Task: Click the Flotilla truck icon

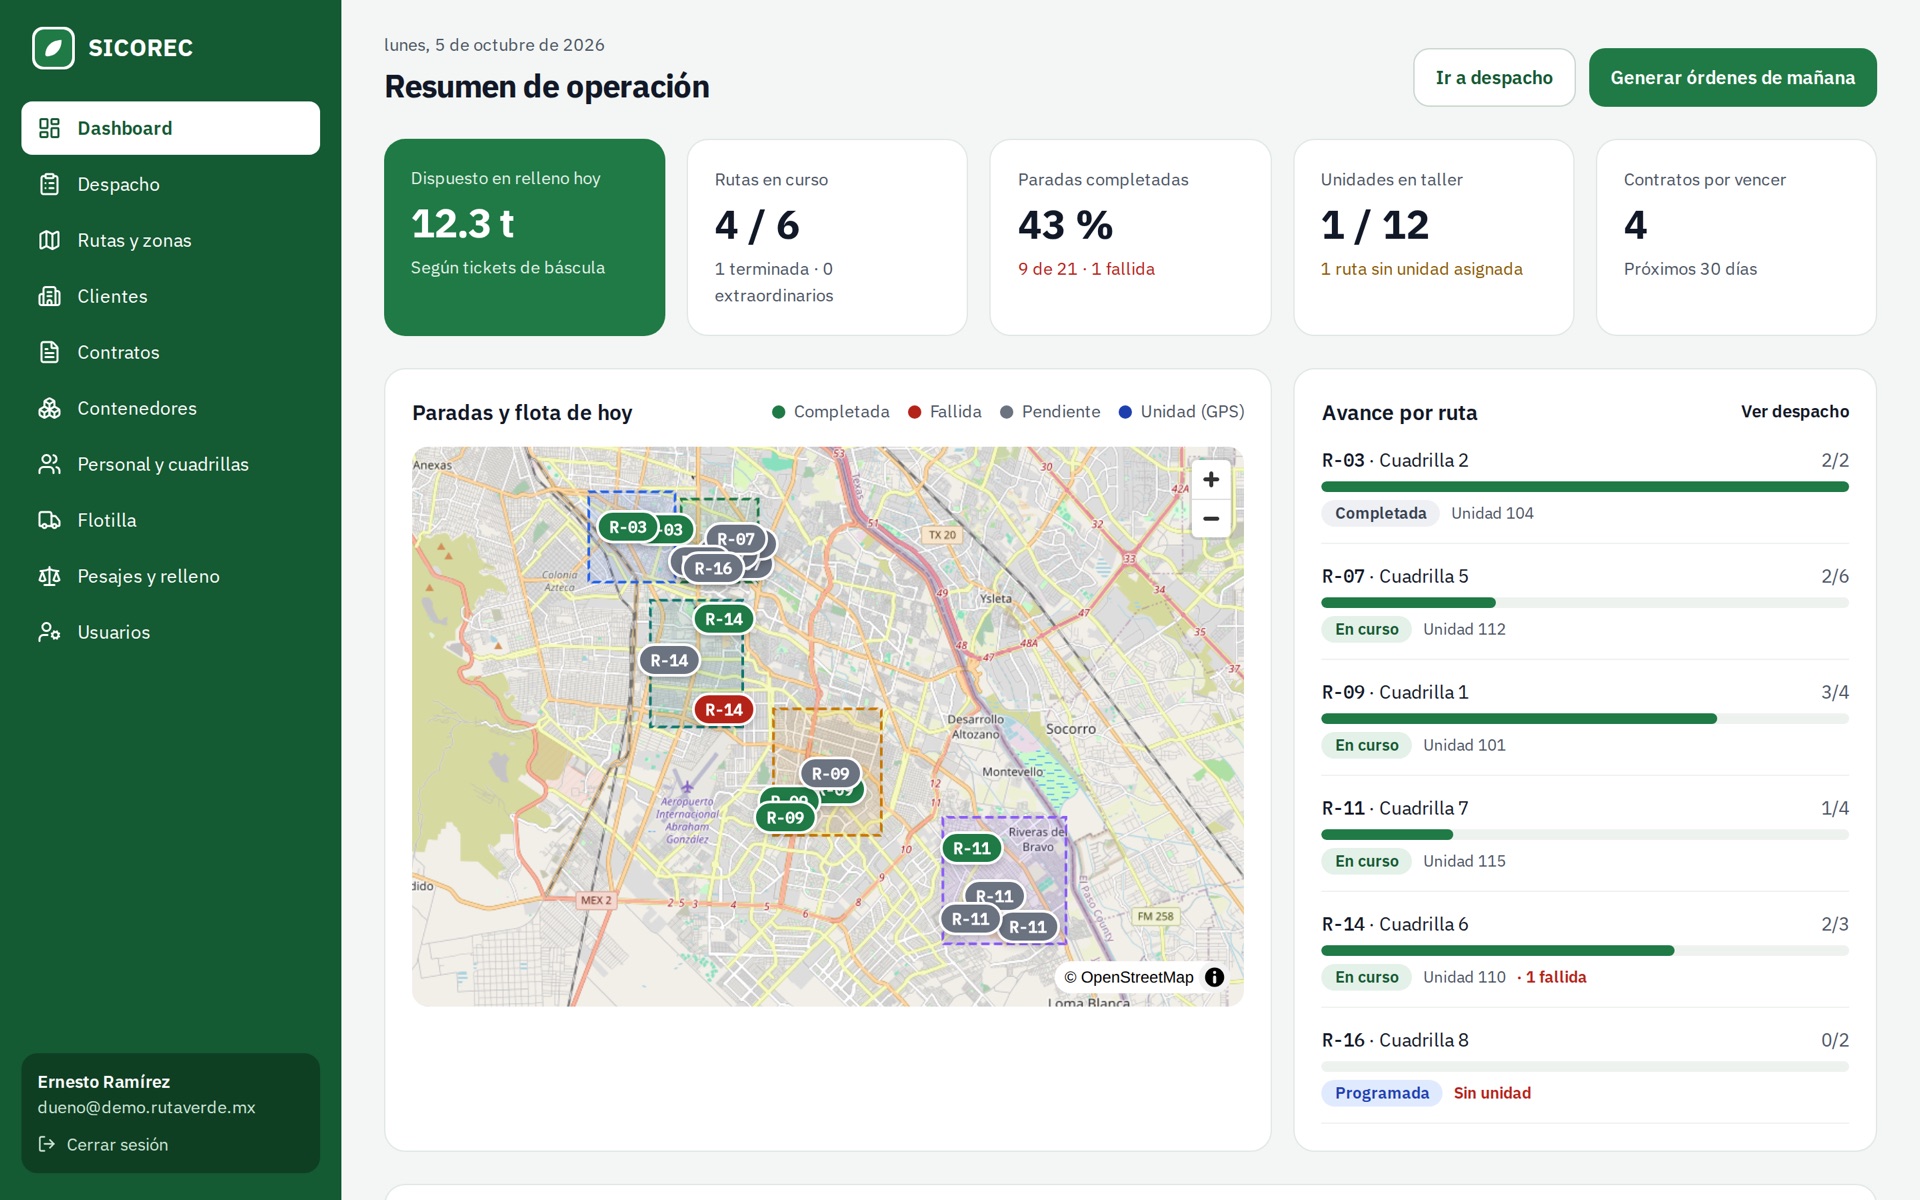Action: coord(49,520)
